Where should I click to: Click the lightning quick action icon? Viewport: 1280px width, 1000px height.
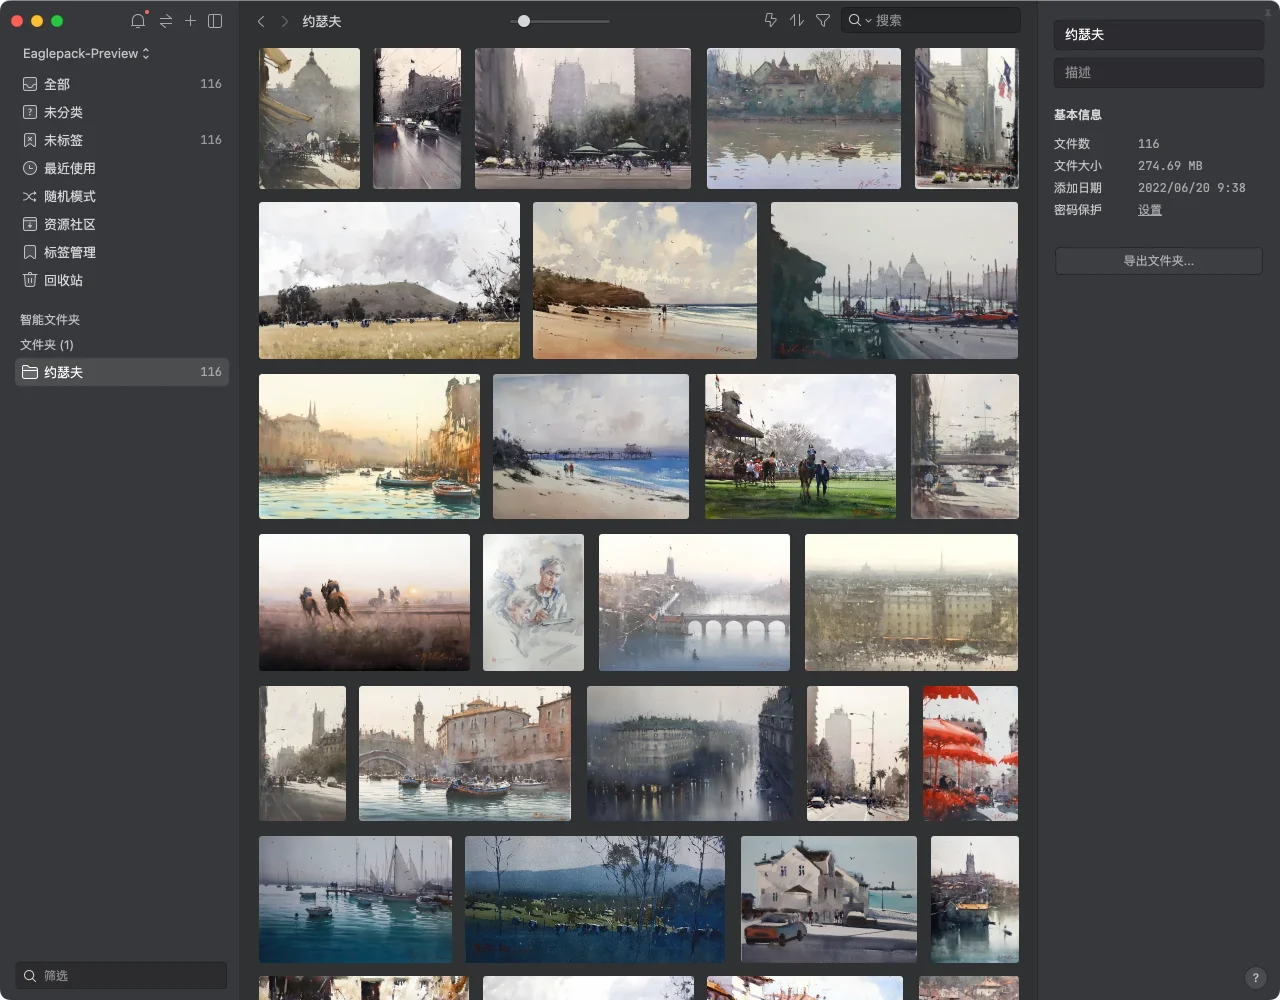pyautogui.click(x=770, y=20)
